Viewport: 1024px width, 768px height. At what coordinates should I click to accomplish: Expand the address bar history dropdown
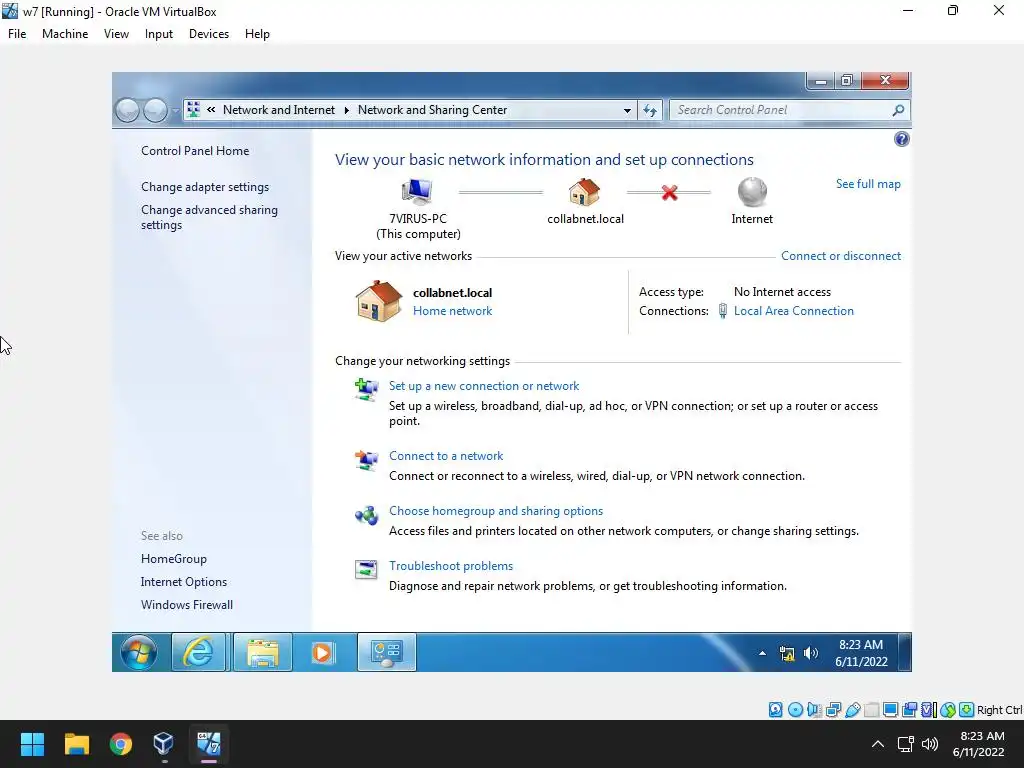tap(627, 110)
